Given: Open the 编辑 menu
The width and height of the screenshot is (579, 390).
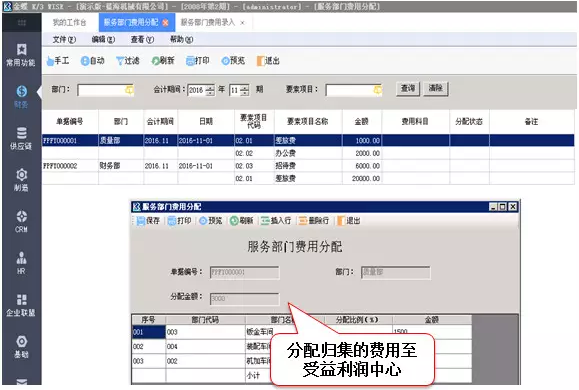Looking at the screenshot, I should point(103,40).
